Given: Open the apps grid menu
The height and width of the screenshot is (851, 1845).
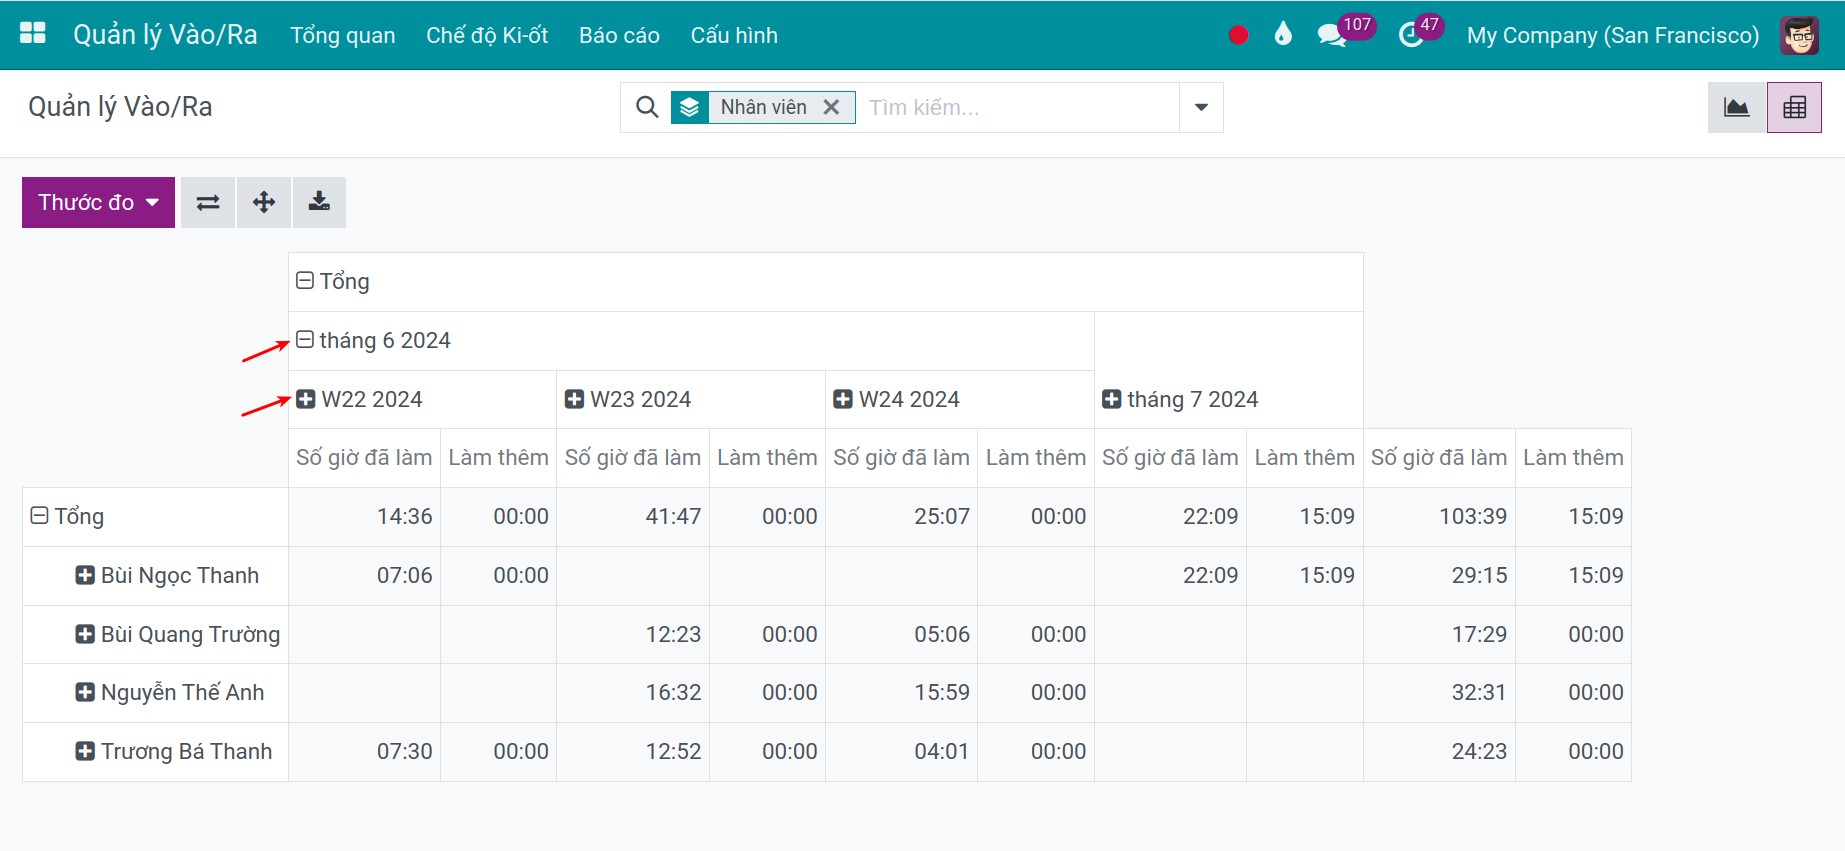Looking at the screenshot, I should pyautogui.click(x=33, y=34).
